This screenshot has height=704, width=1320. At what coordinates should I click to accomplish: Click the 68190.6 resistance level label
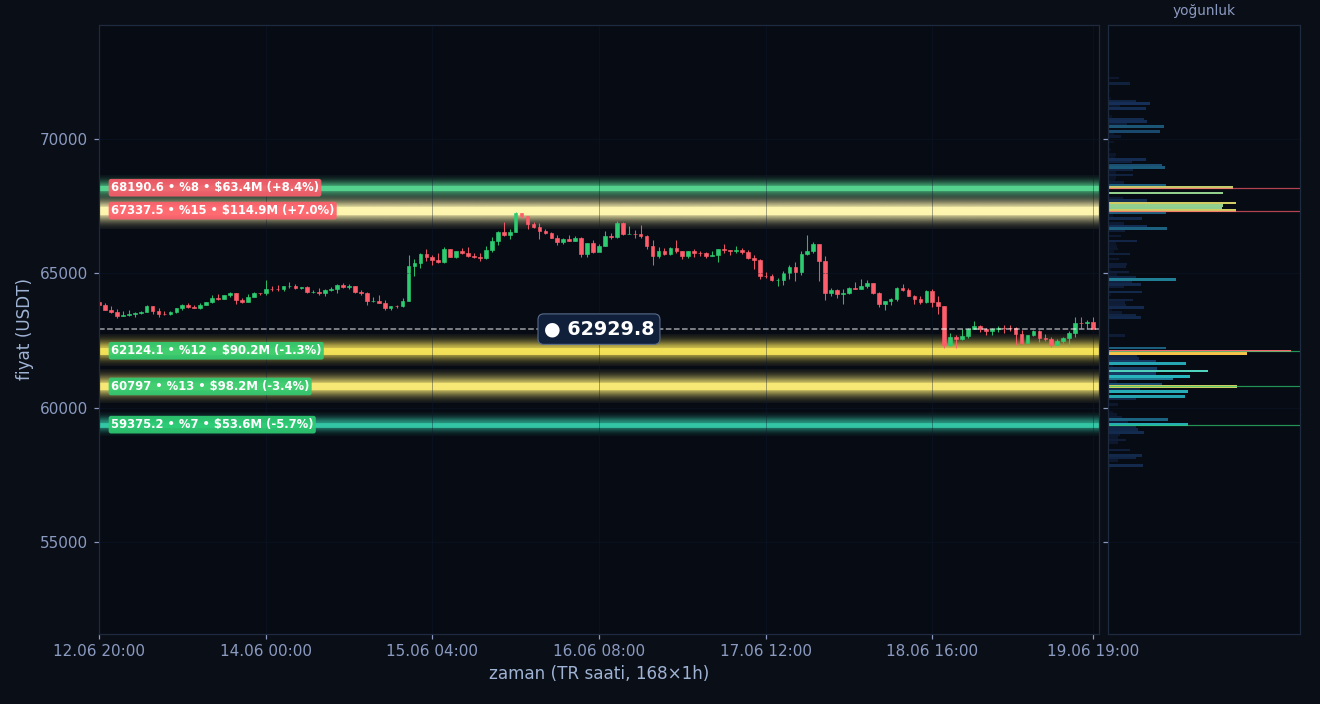pos(215,187)
